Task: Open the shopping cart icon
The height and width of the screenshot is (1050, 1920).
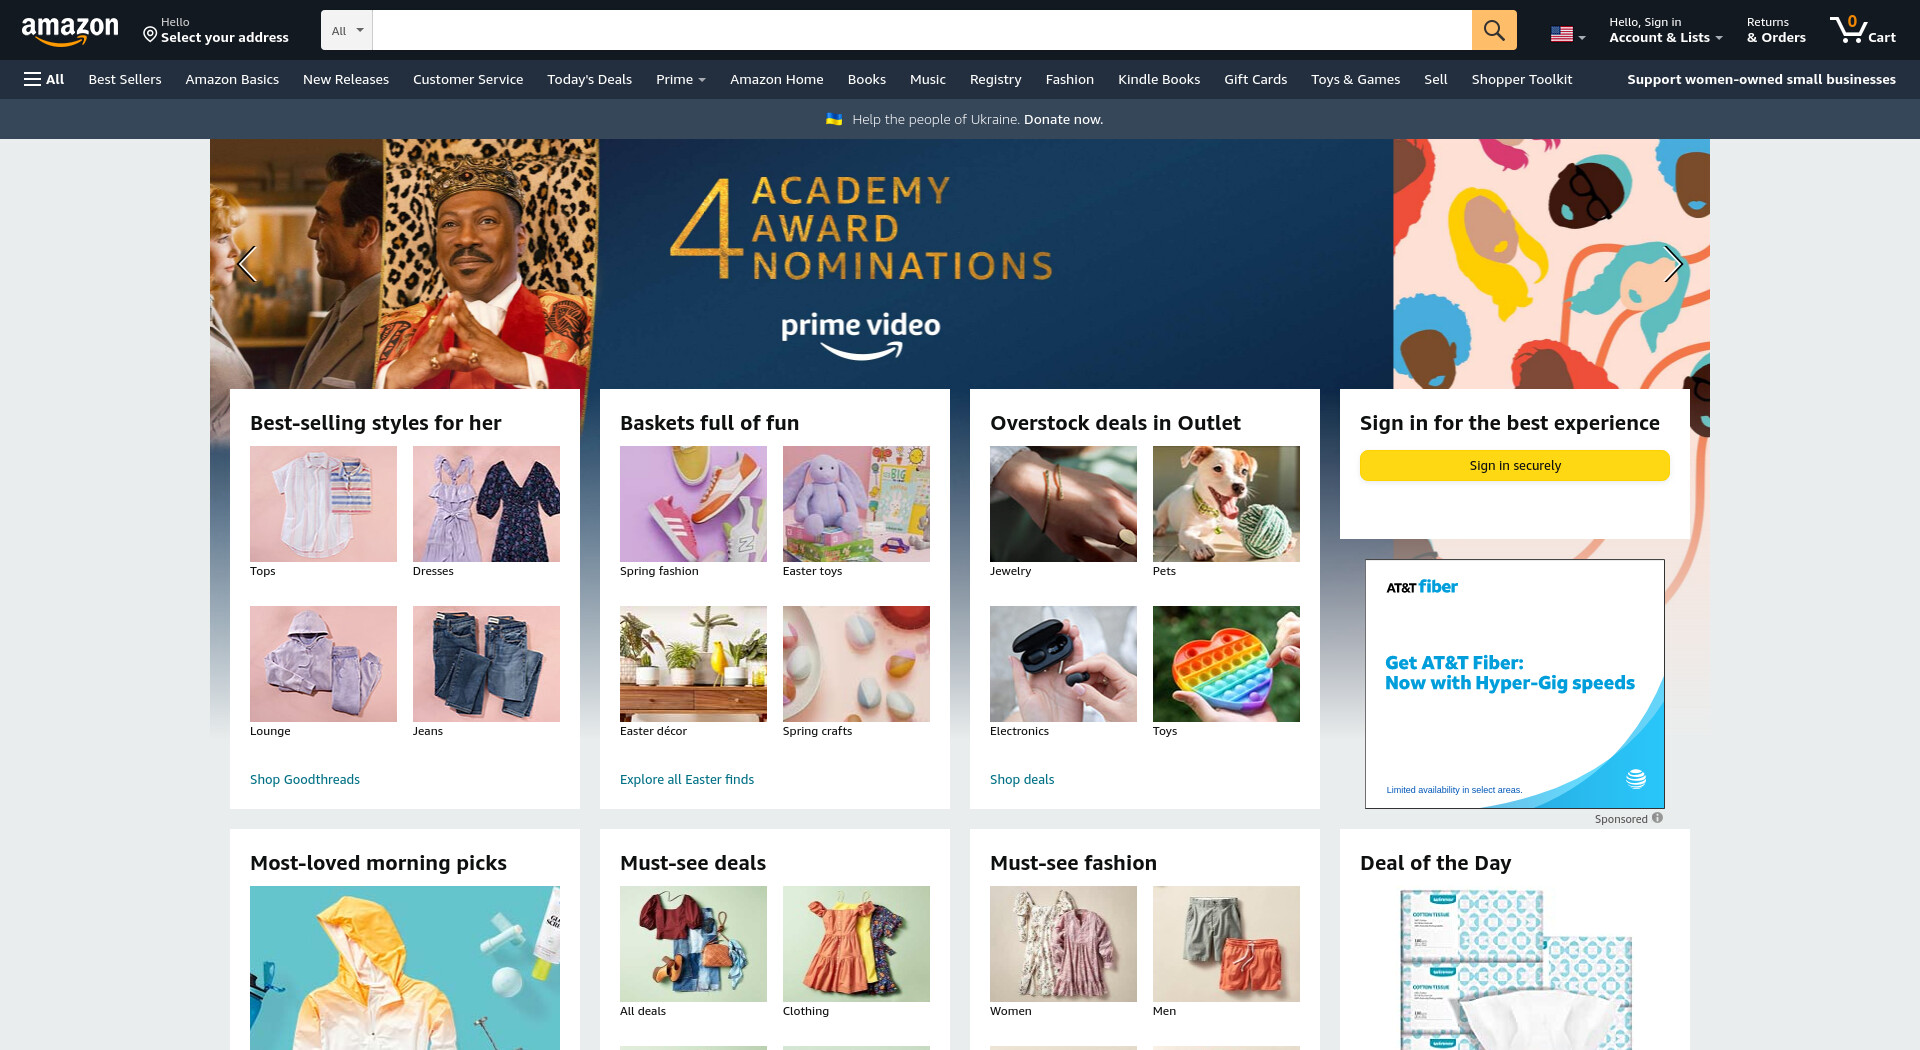Action: tap(1862, 30)
